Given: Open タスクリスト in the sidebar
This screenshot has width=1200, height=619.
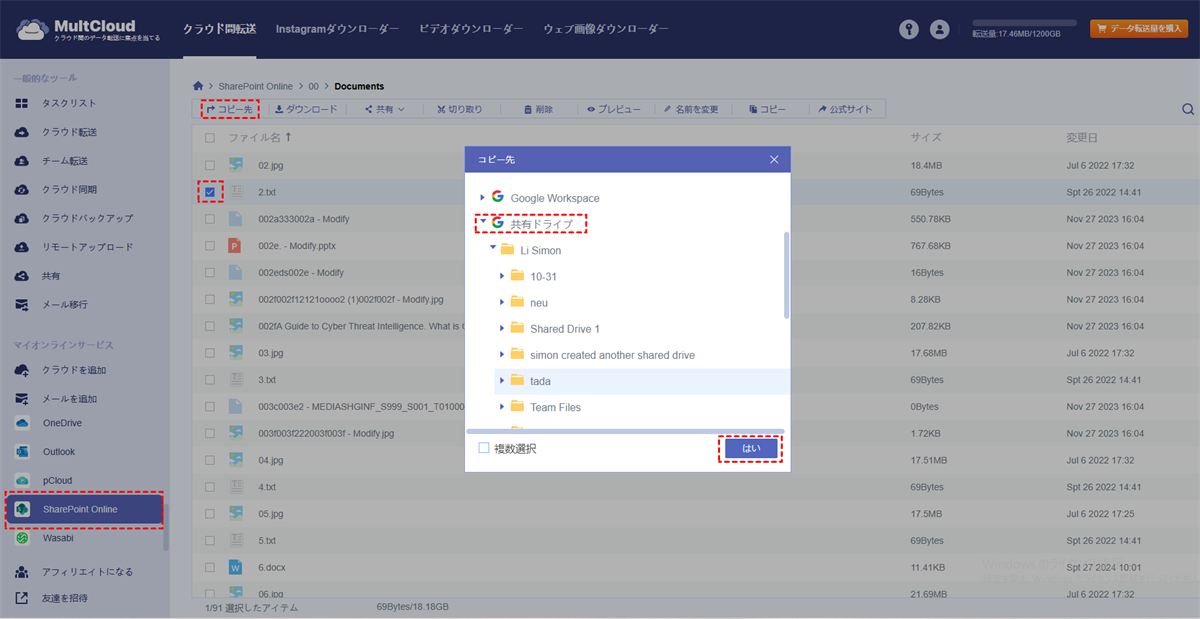Looking at the screenshot, I should pyautogui.click(x=68, y=103).
